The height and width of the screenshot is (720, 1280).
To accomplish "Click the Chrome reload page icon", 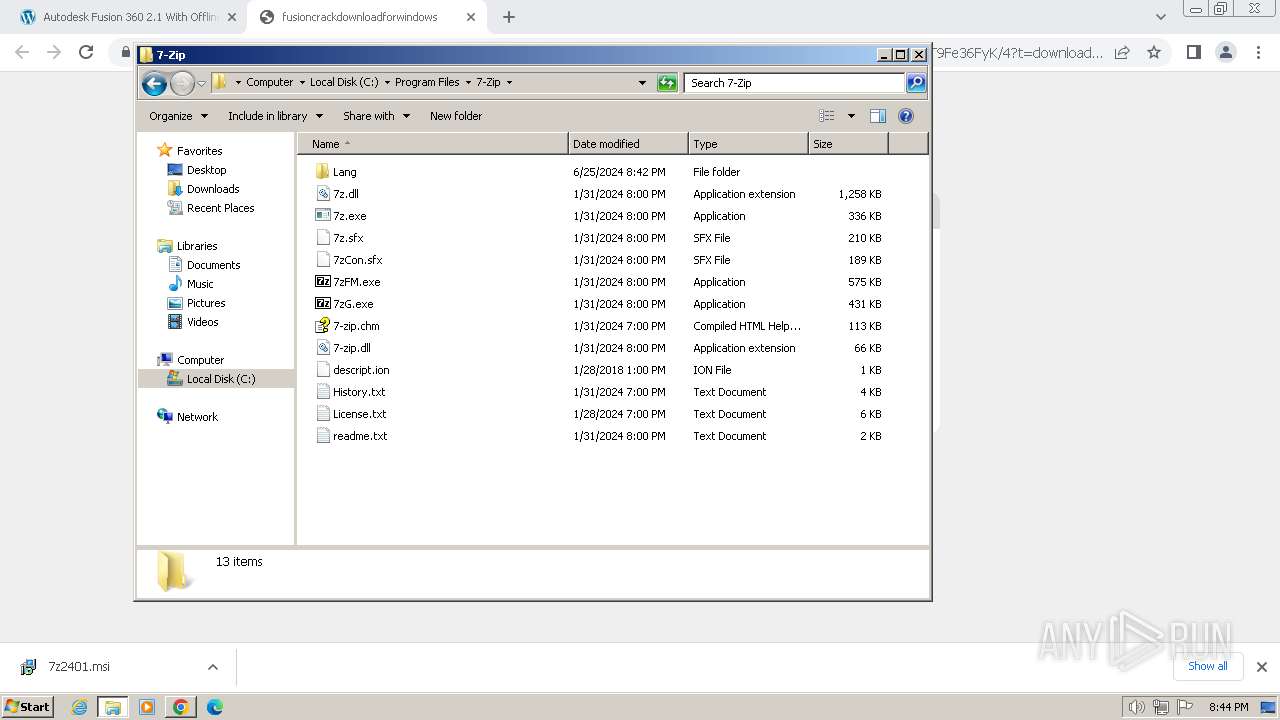I will (86, 52).
